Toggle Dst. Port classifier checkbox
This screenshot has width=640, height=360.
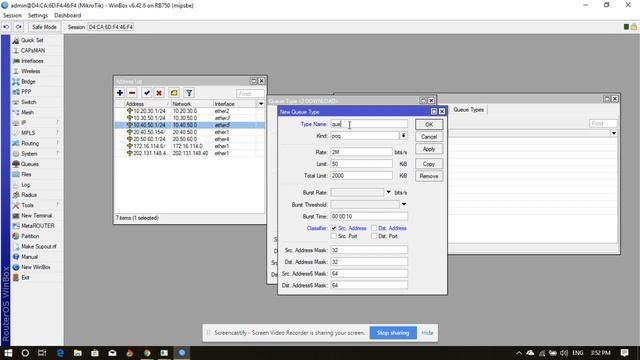click(x=374, y=236)
